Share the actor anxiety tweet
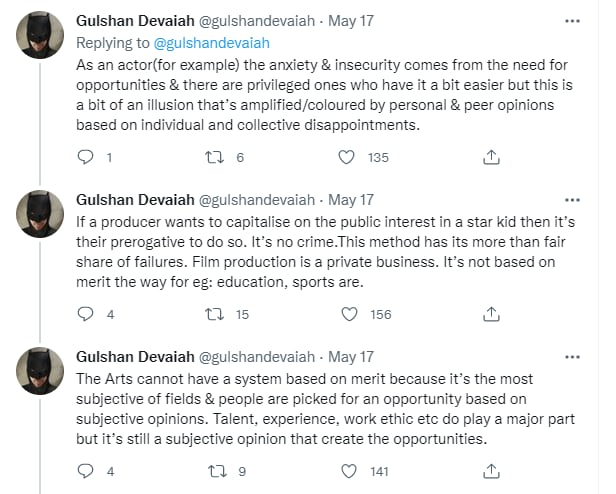Screen dimensions: 616x494 [491, 157]
